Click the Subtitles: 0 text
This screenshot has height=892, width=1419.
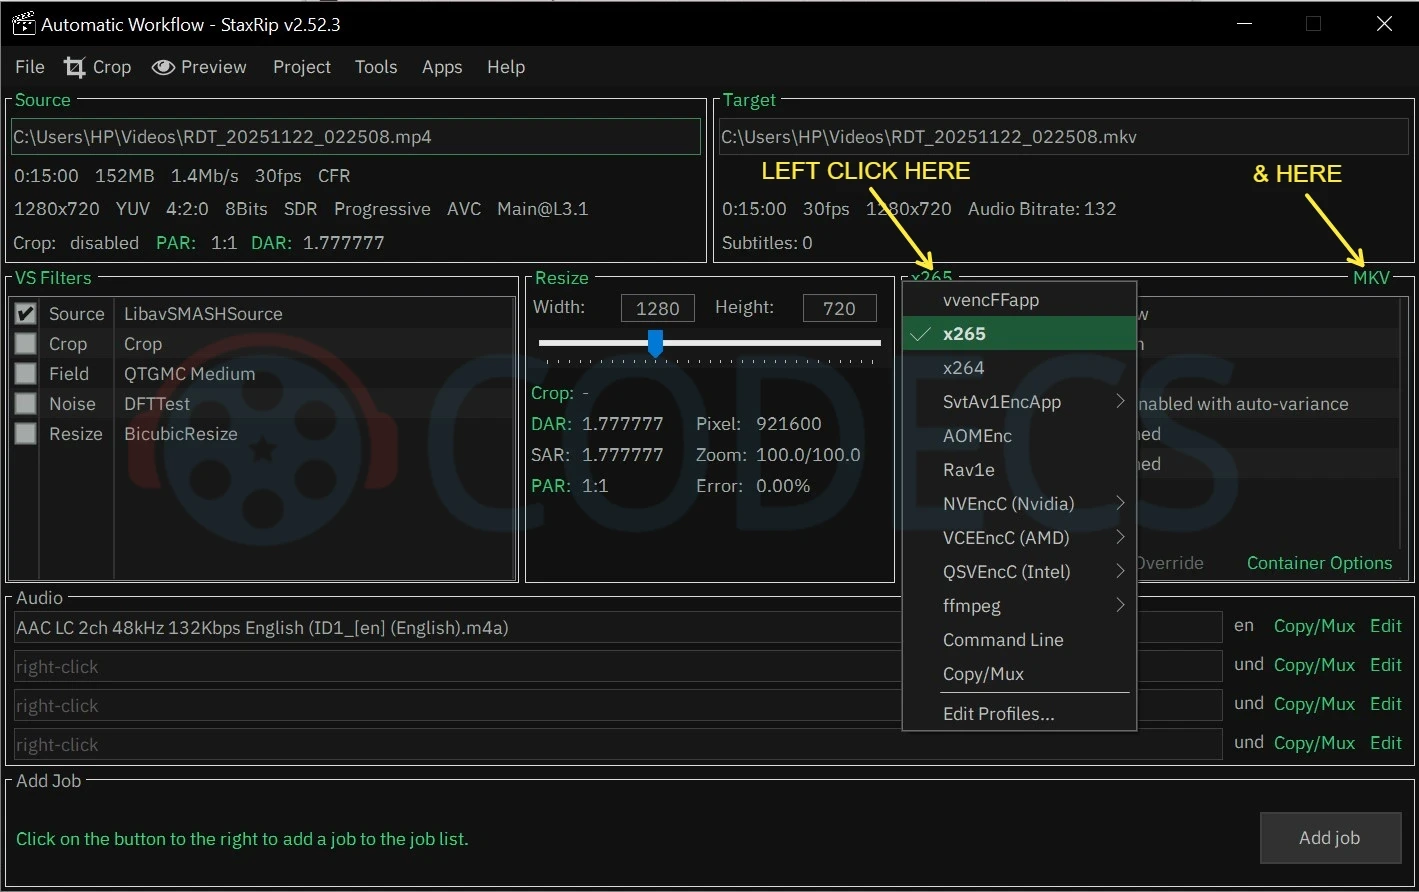[767, 243]
